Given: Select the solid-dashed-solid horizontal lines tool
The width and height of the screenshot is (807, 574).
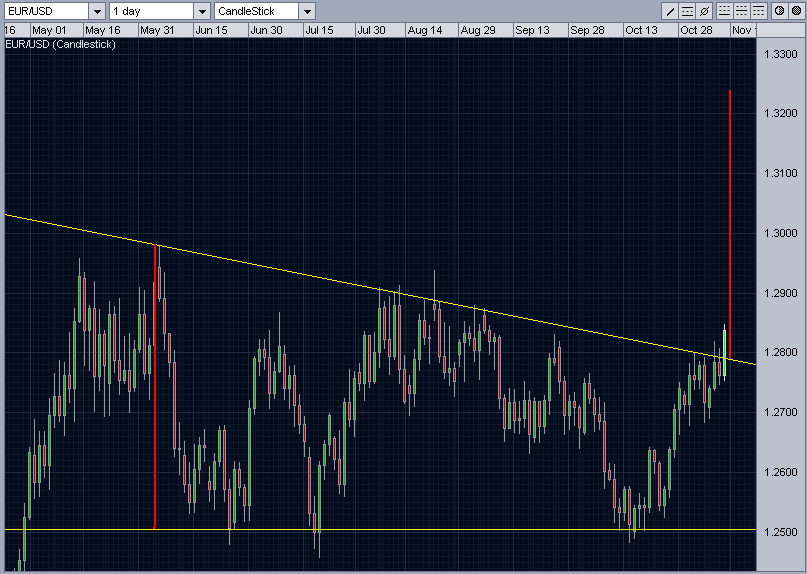Looking at the screenshot, I should (x=687, y=11).
